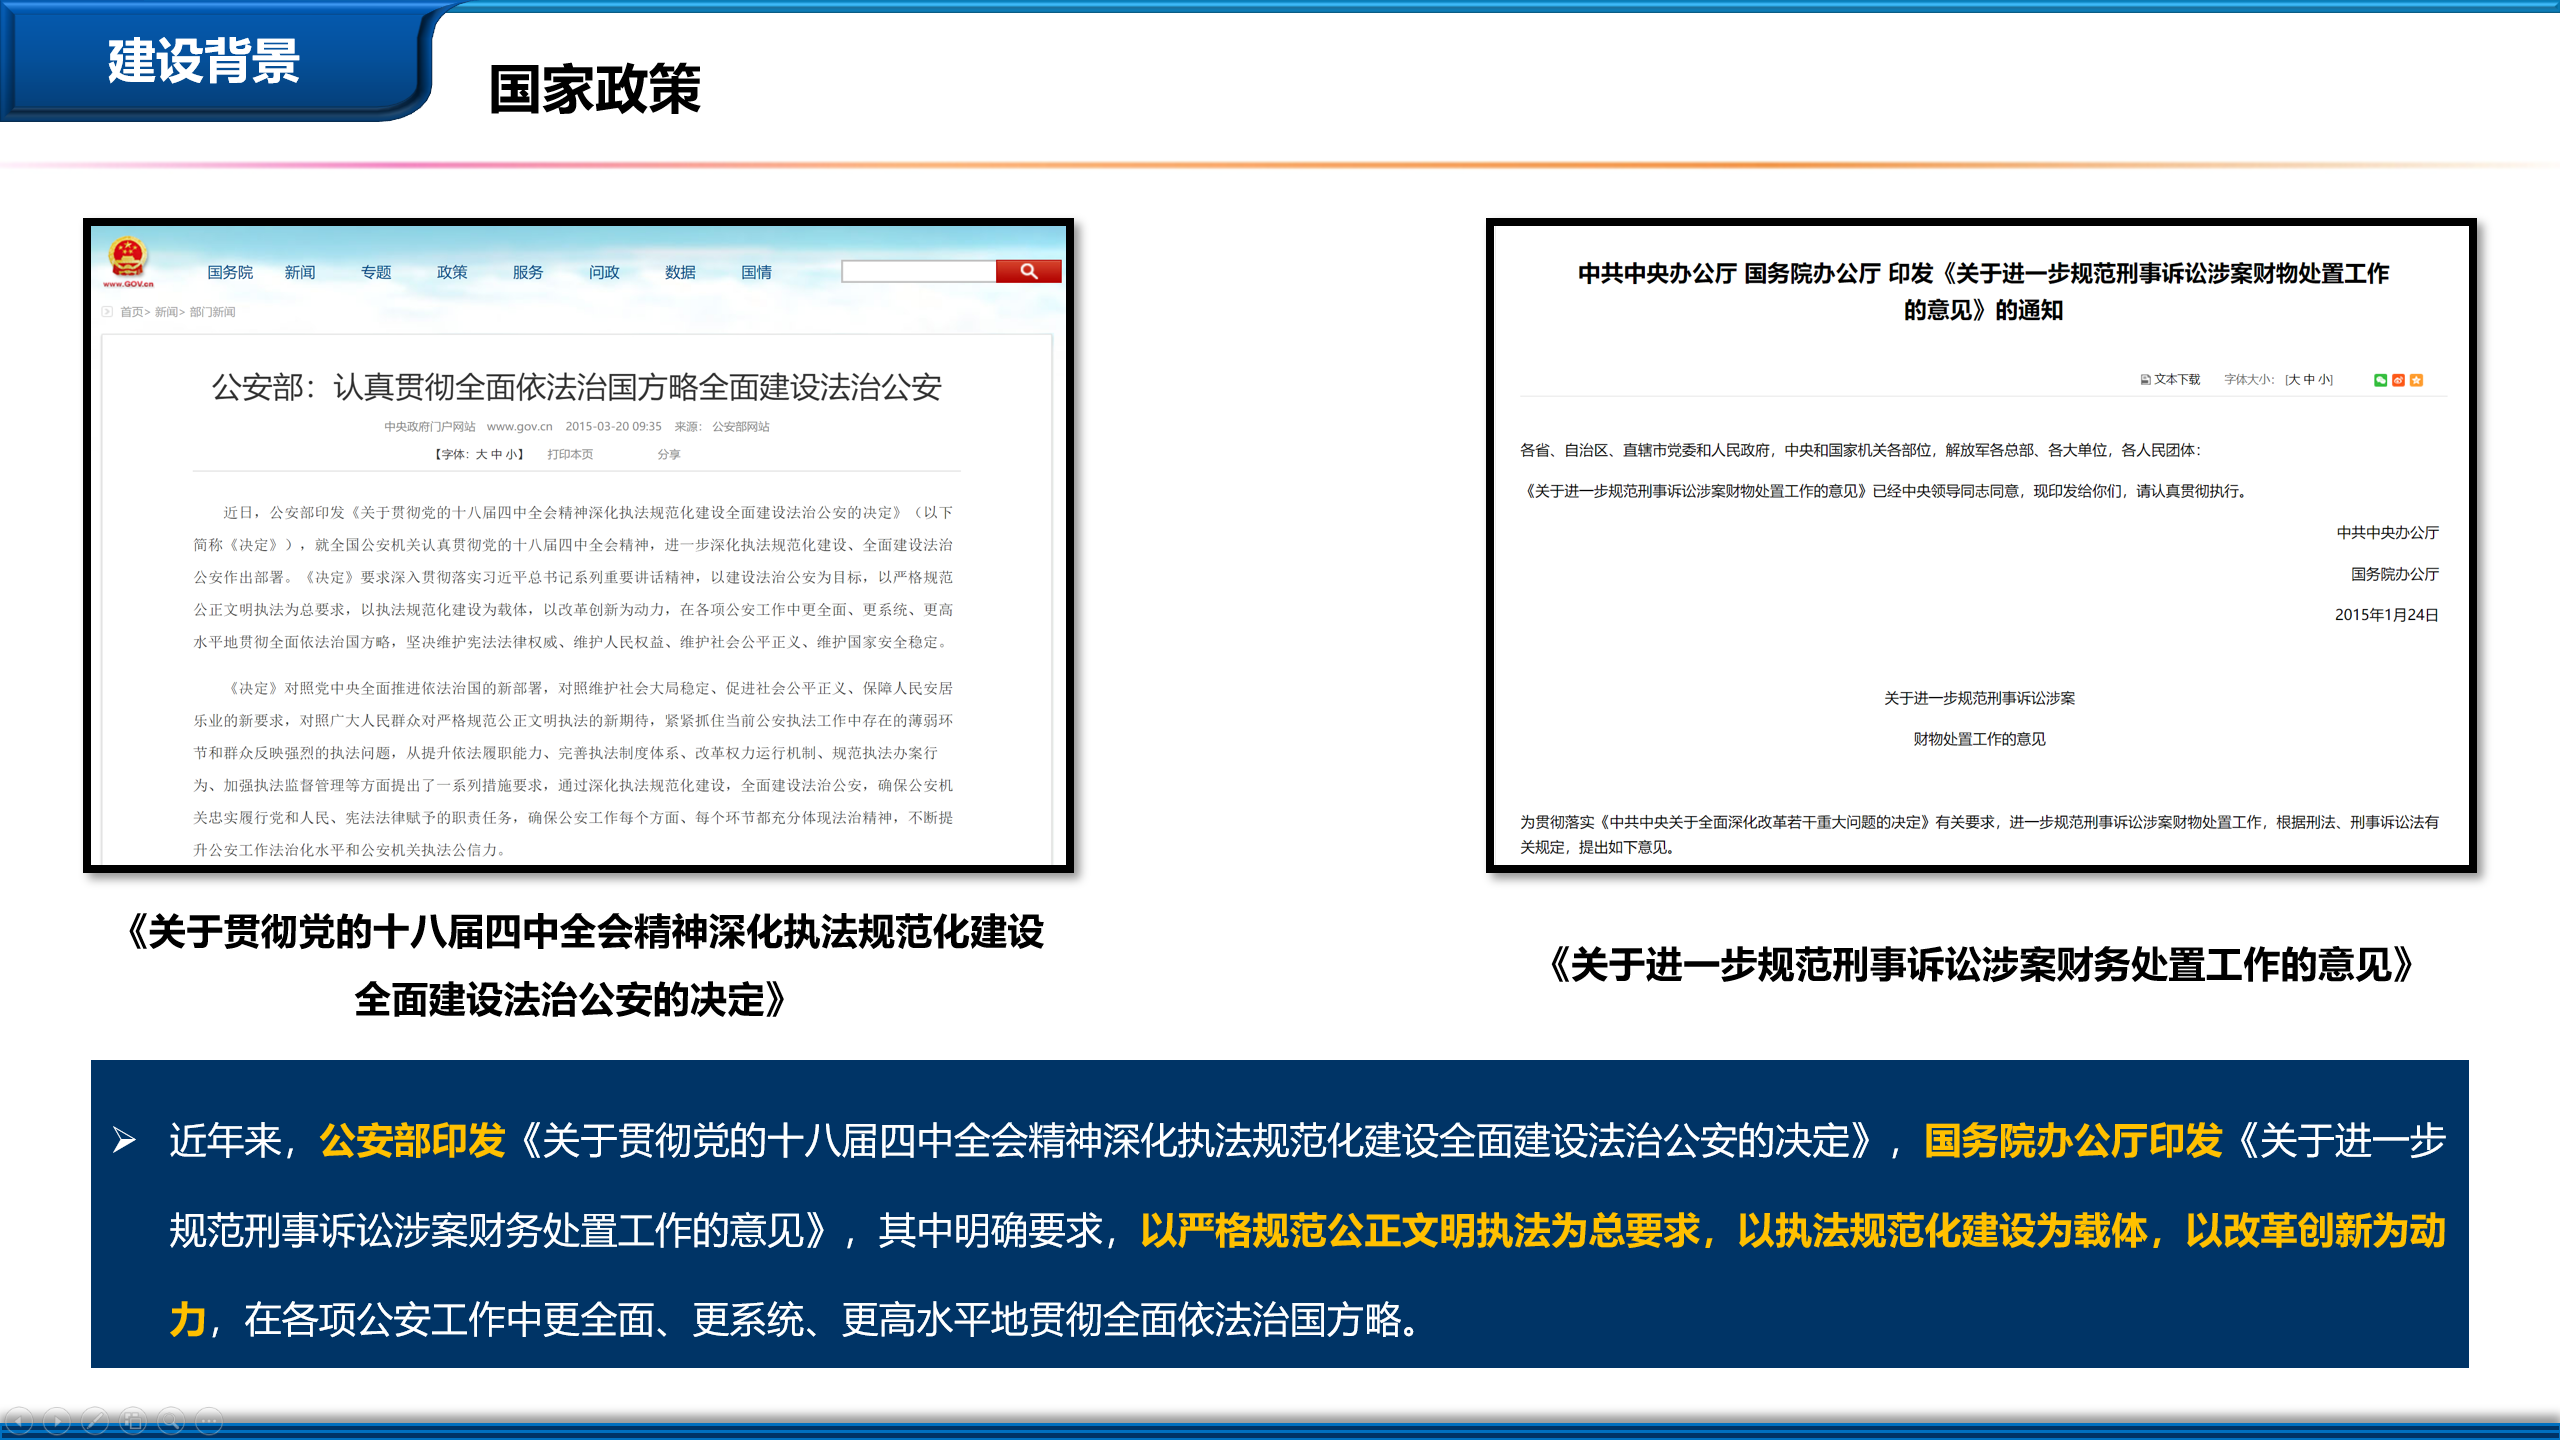Click the zoom magnifier slideshow icon
Viewport: 2560px width, 1440px height.
pyautogui.click(x=171, y=1420)
